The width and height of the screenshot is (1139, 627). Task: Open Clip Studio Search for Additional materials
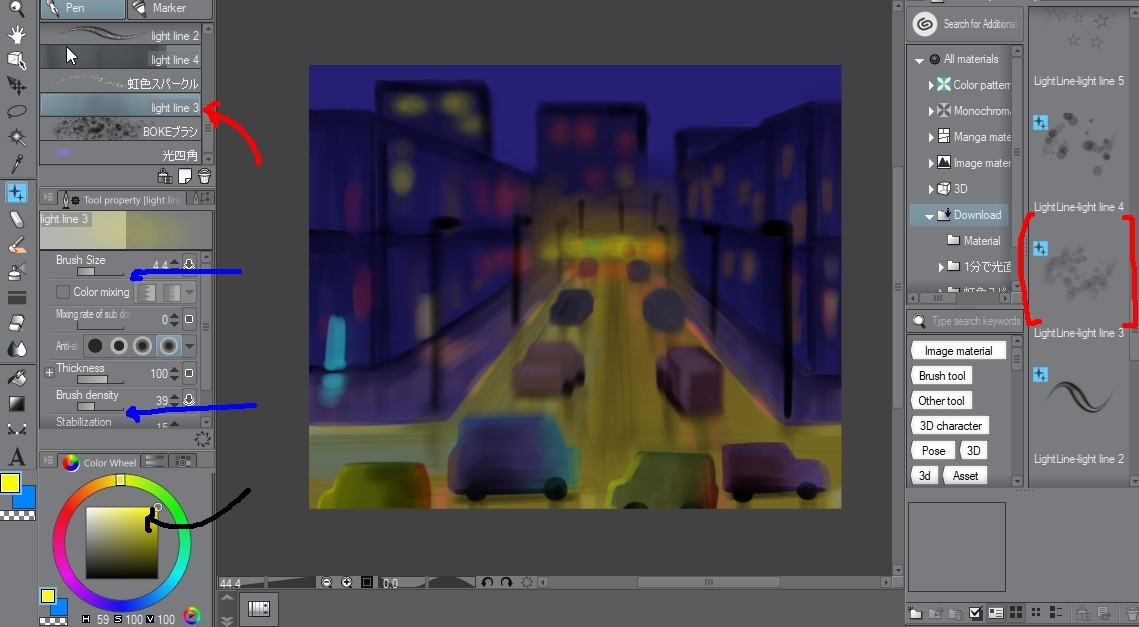click(965, 24)
